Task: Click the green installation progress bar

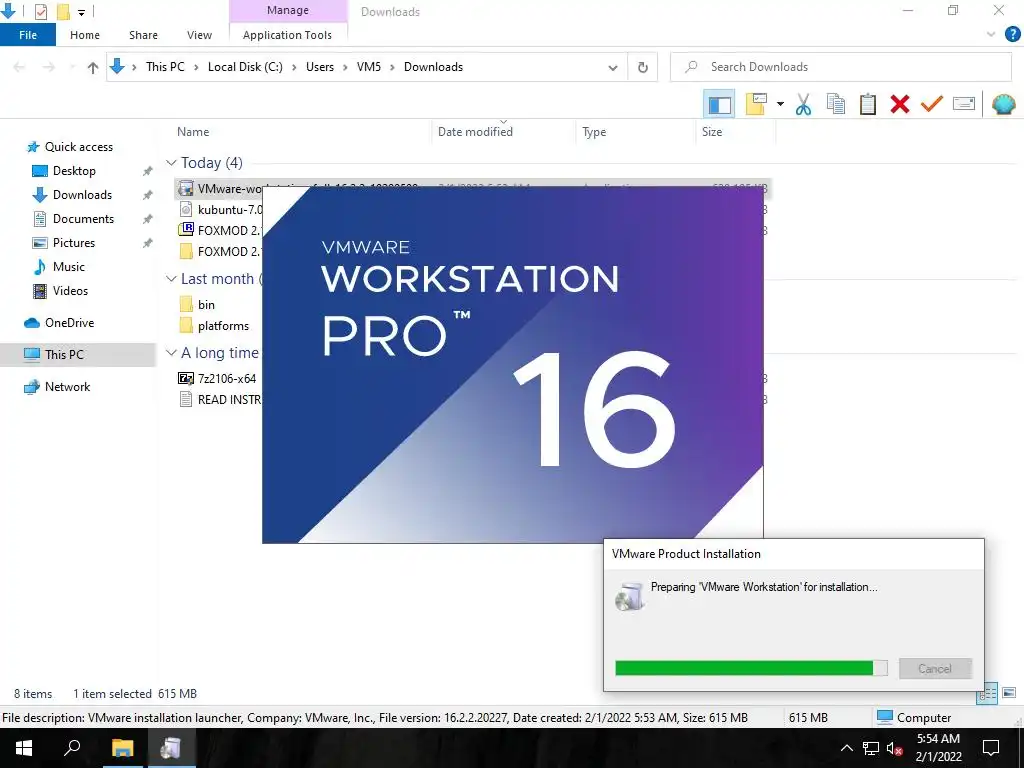Action: pyautogui.click(x=751, y=668)
